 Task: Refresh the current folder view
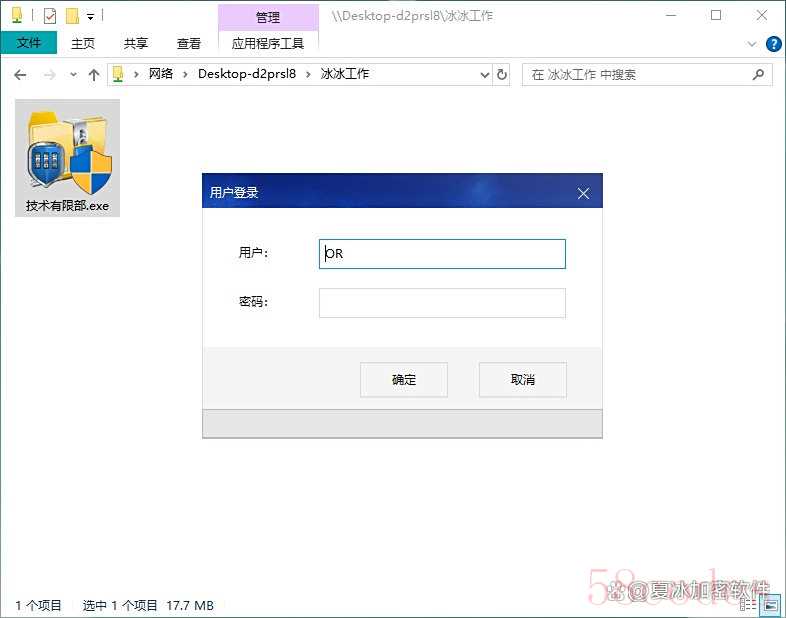tap(502, 75)
